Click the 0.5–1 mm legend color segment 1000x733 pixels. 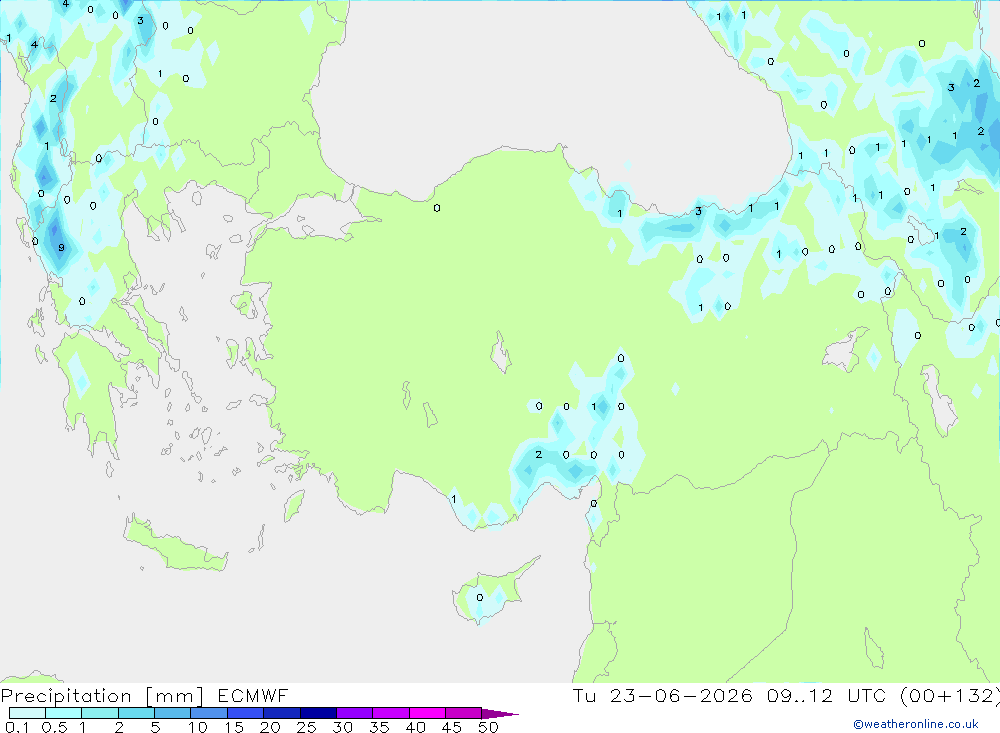tap(64, 713)
